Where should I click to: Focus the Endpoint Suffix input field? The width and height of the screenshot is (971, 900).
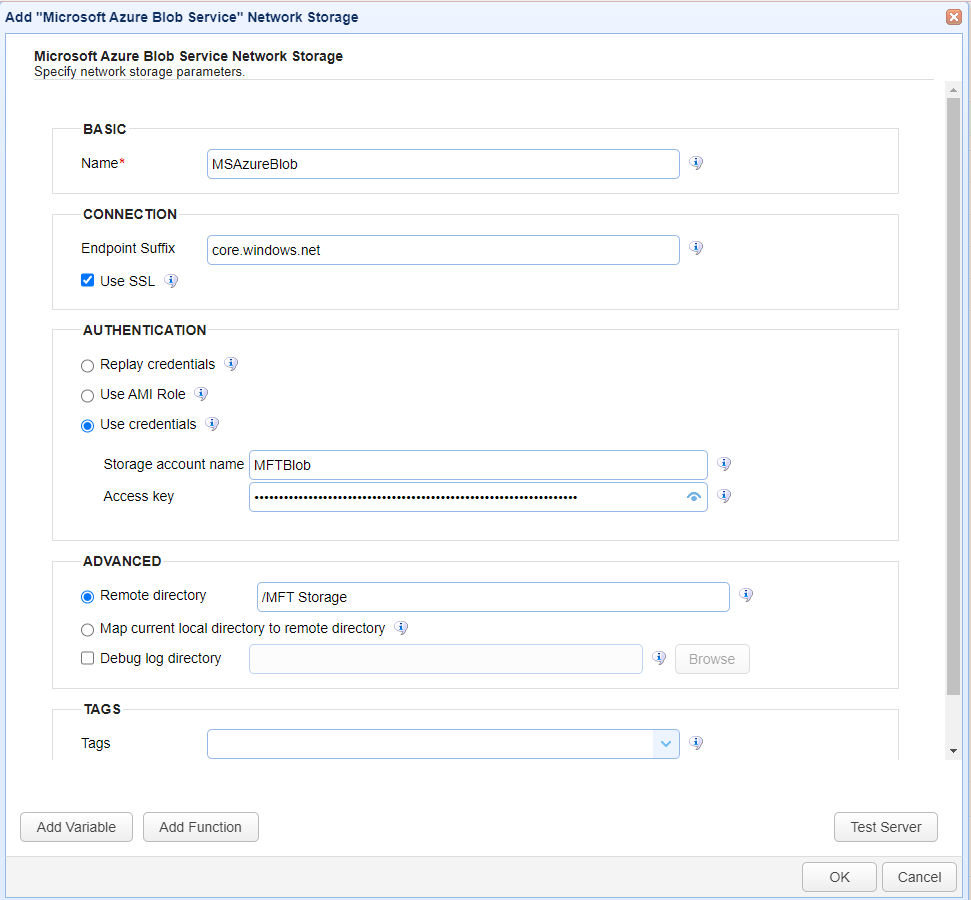click(443, 250)
